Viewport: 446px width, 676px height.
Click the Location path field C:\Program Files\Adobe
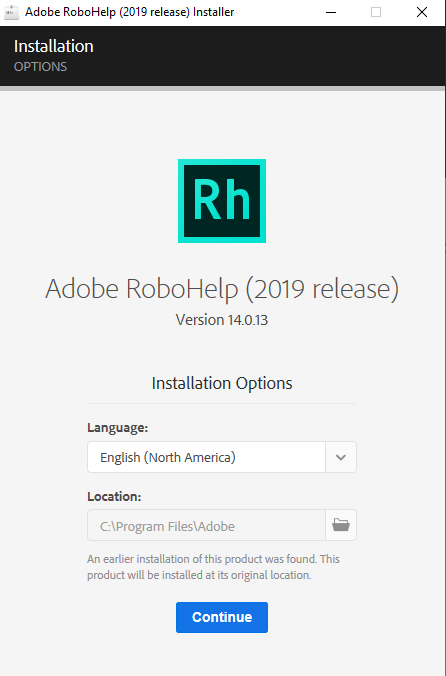click(x=206, y=525)
